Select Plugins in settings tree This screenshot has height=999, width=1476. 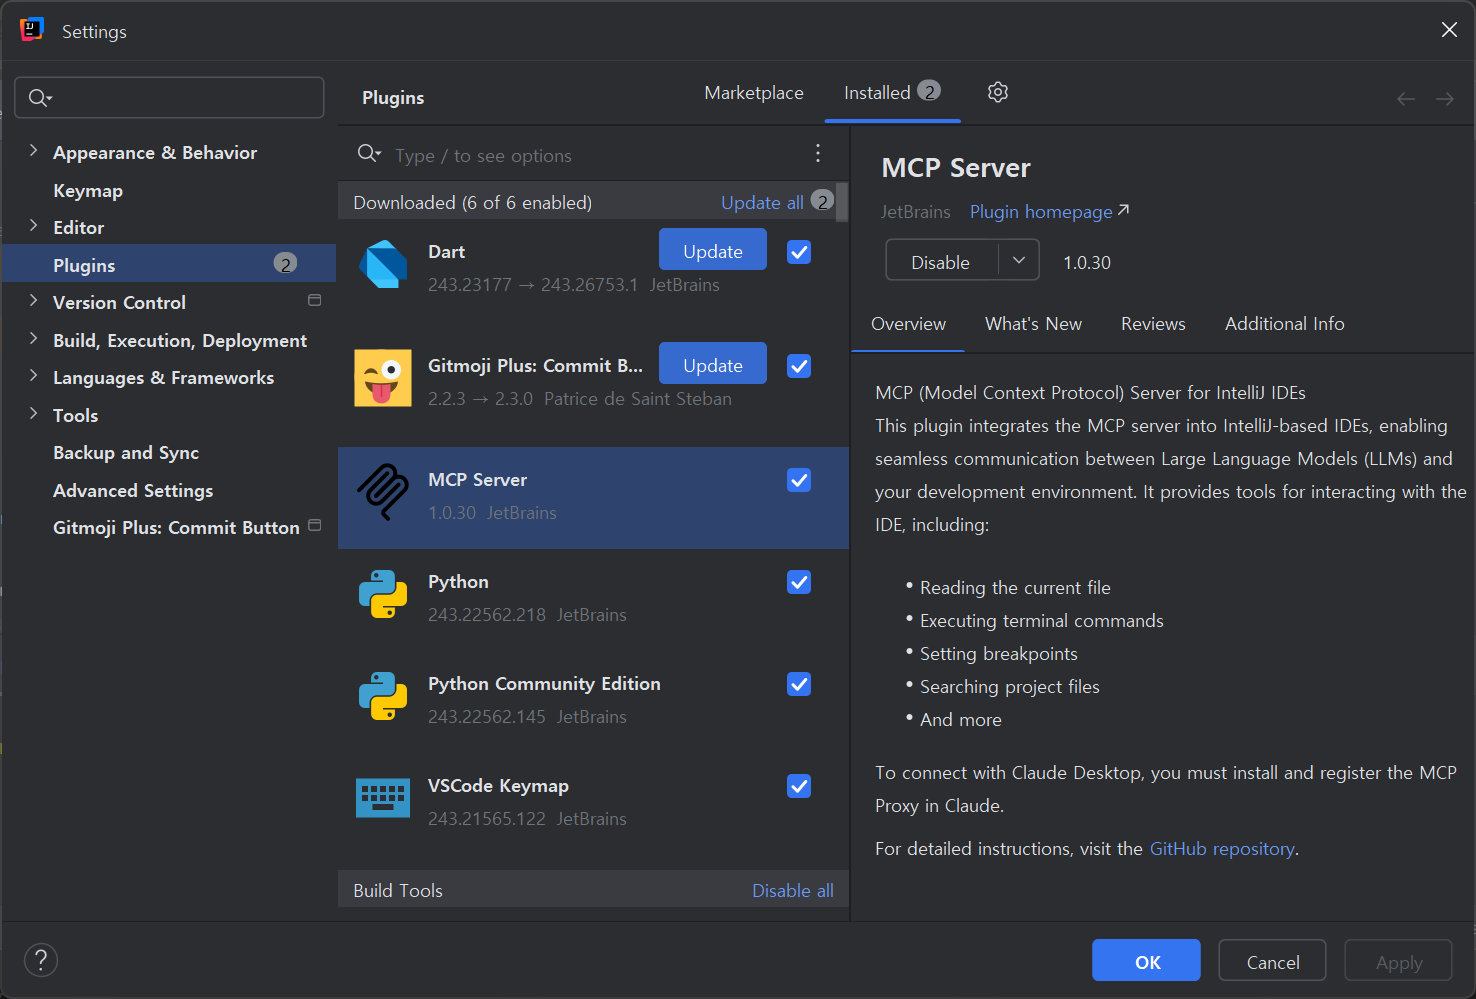[169, 264]
